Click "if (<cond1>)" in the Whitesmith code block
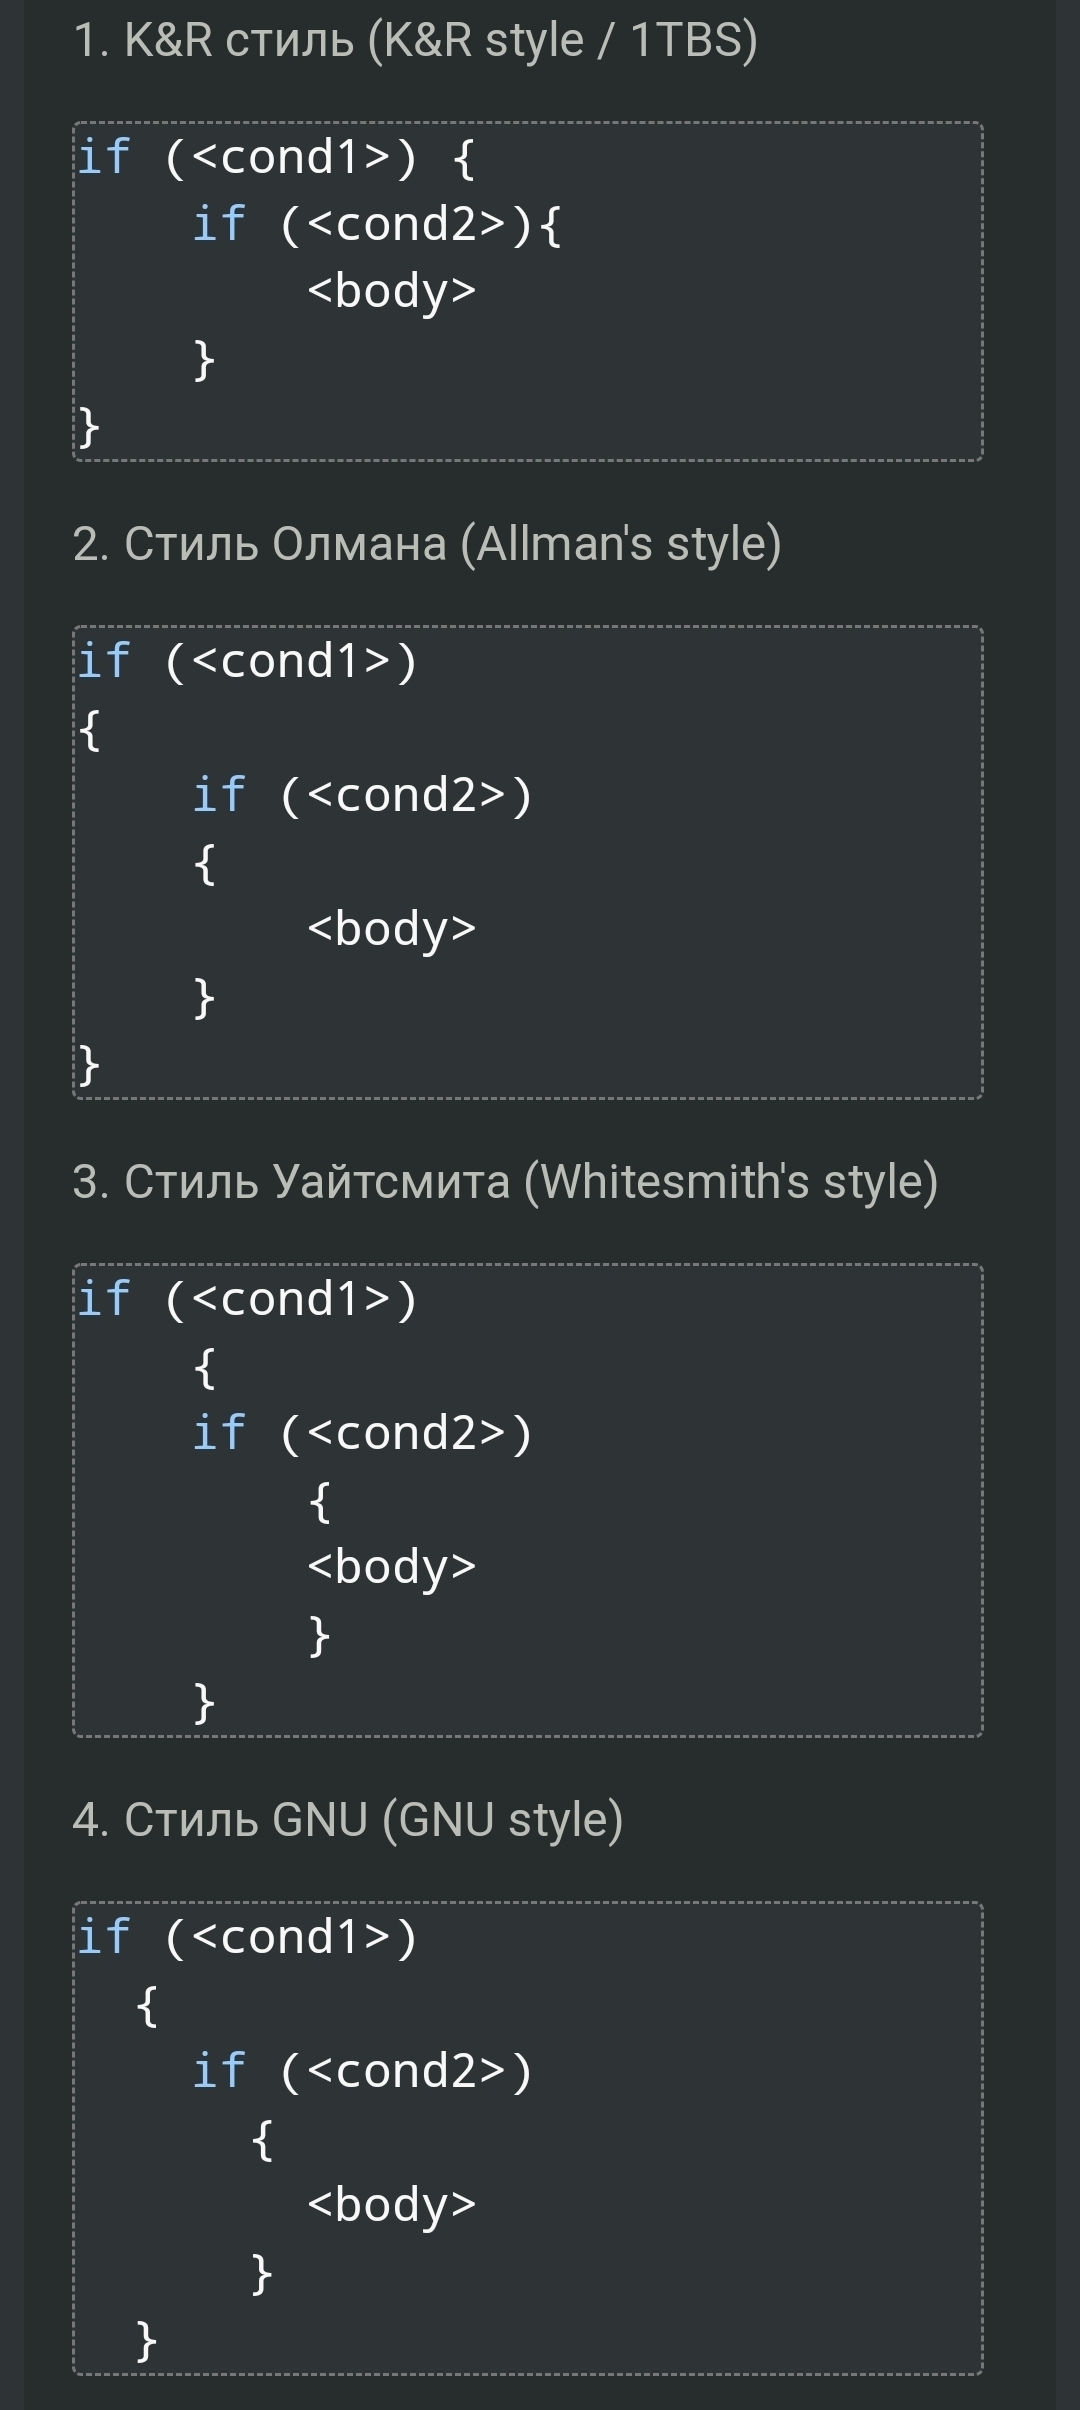 tap(247, 1300)
